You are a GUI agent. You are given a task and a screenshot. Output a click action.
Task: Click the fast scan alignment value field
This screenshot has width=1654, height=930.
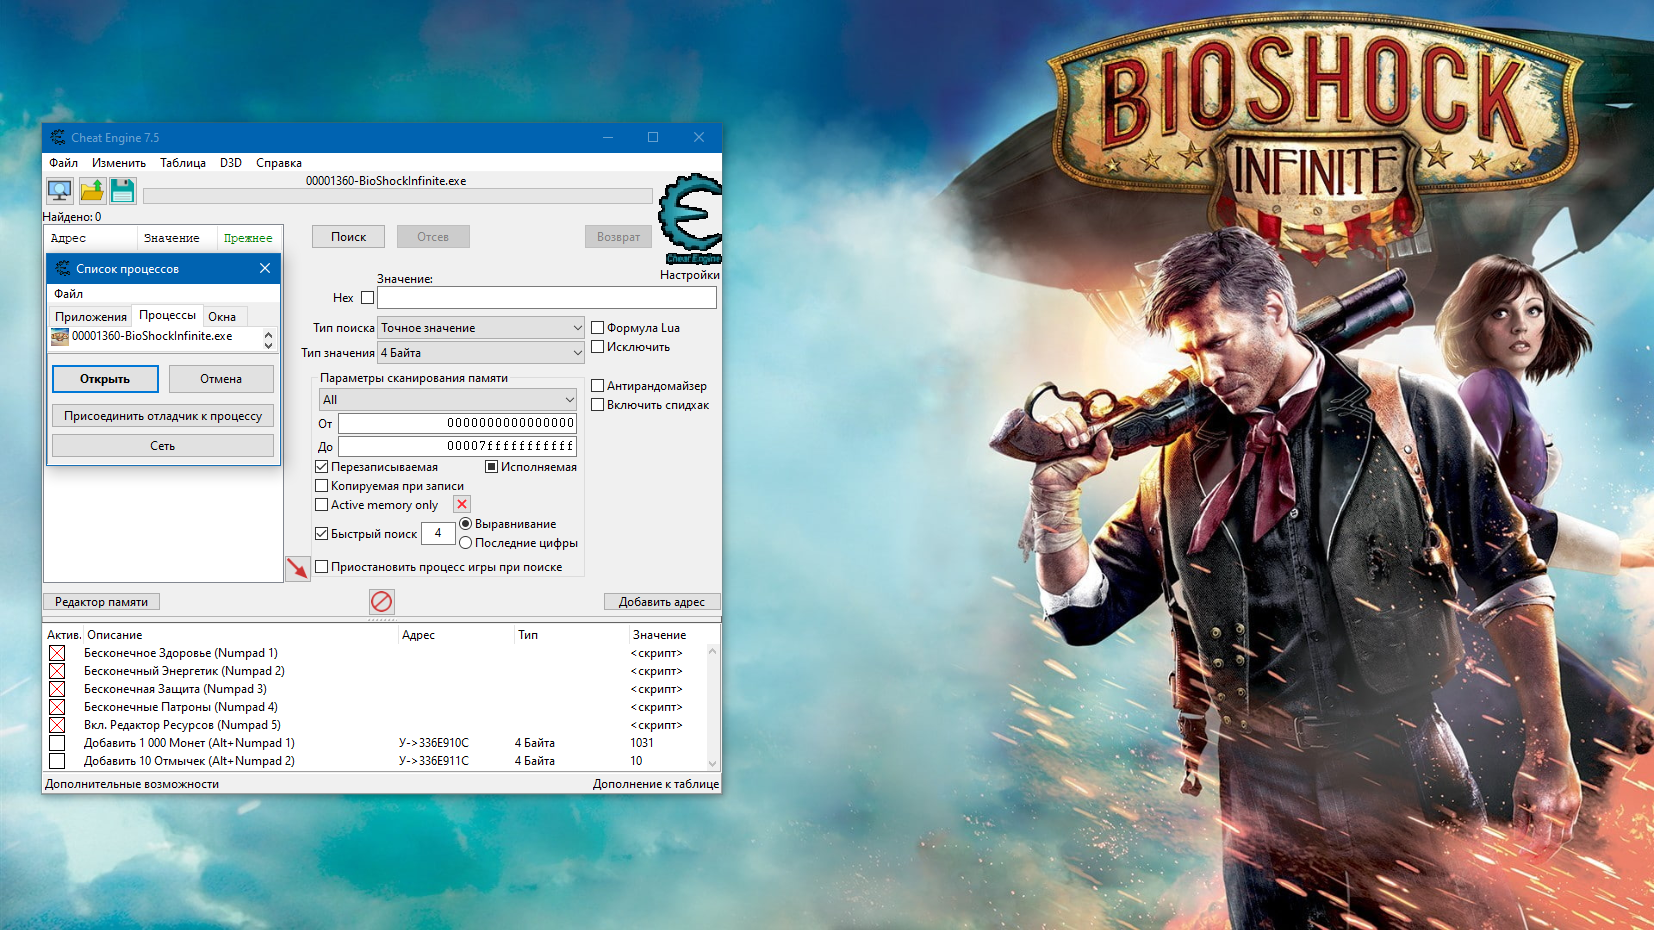point(438,533)
